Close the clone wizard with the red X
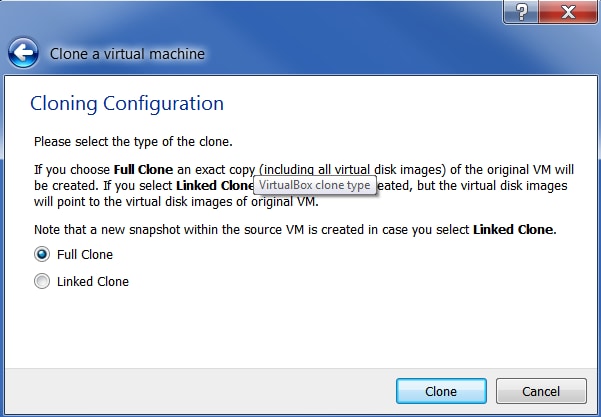Screen dimensions: 601x417 [x=566, y=11]
